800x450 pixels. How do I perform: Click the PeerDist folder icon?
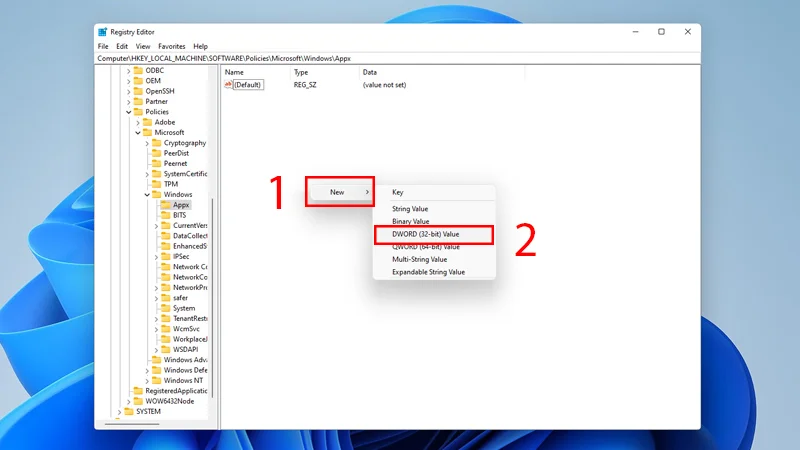click(157, 153)
